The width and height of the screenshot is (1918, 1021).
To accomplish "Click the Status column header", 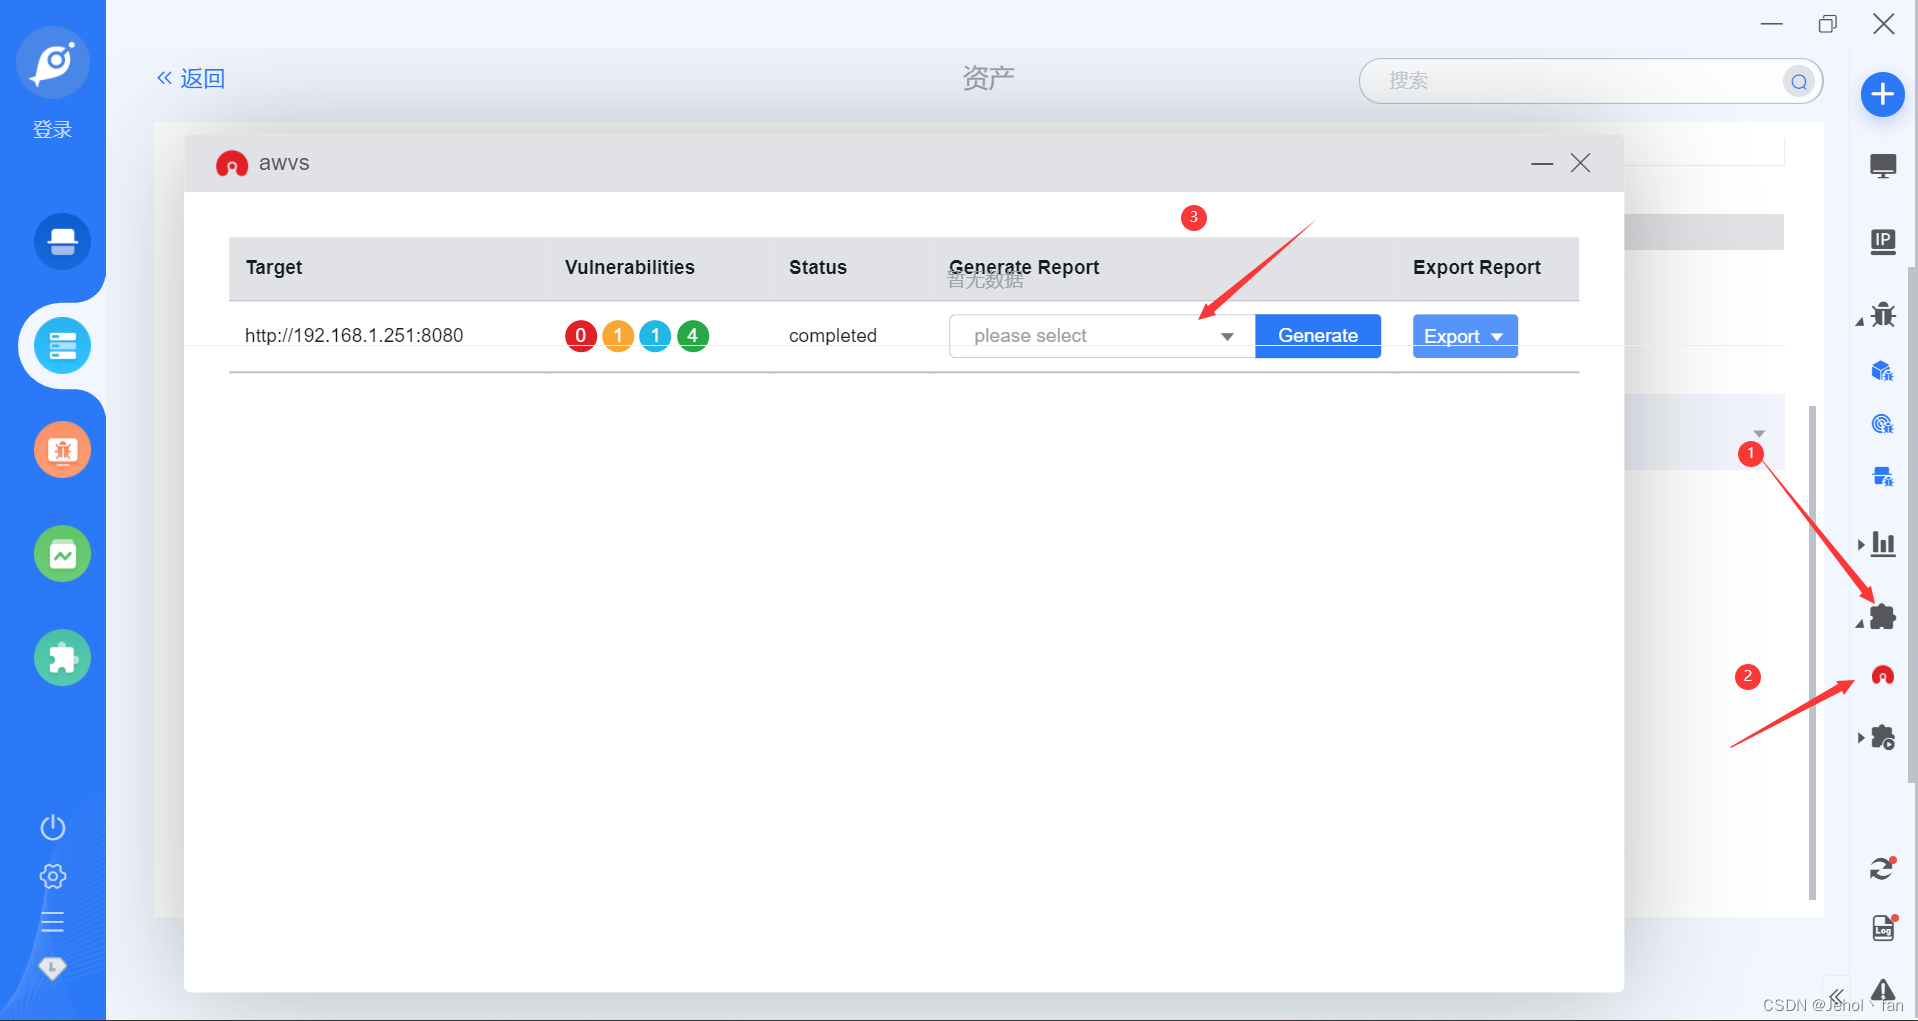I will pyautogui.click(x=818, y=267).
